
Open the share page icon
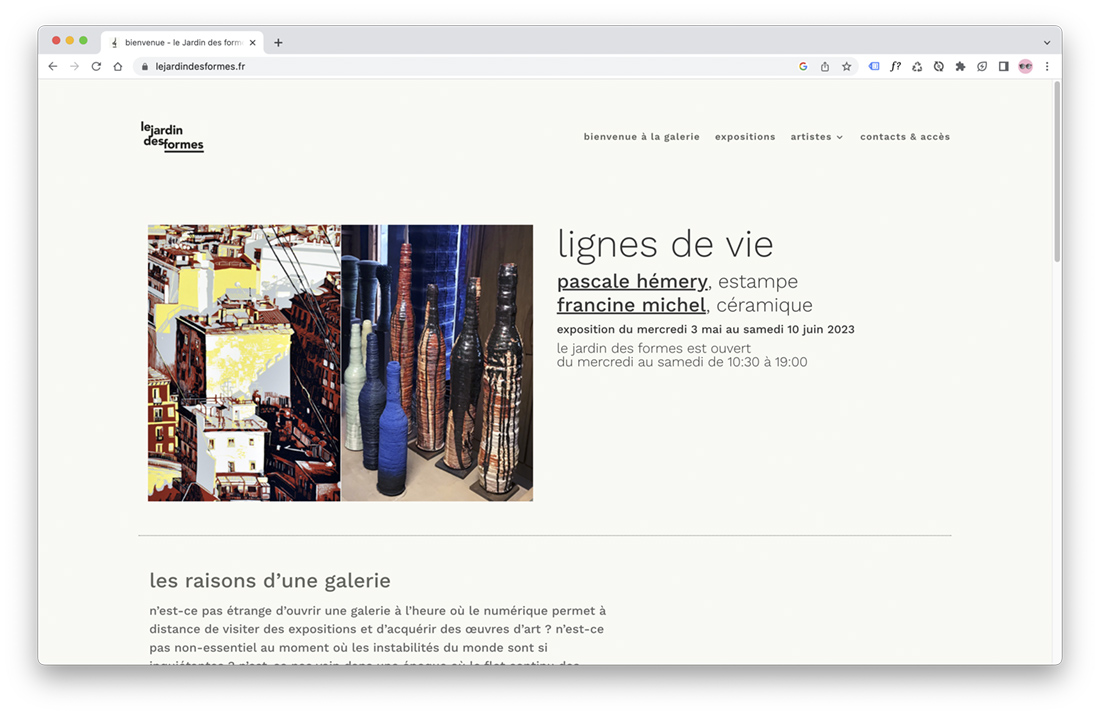825,67
